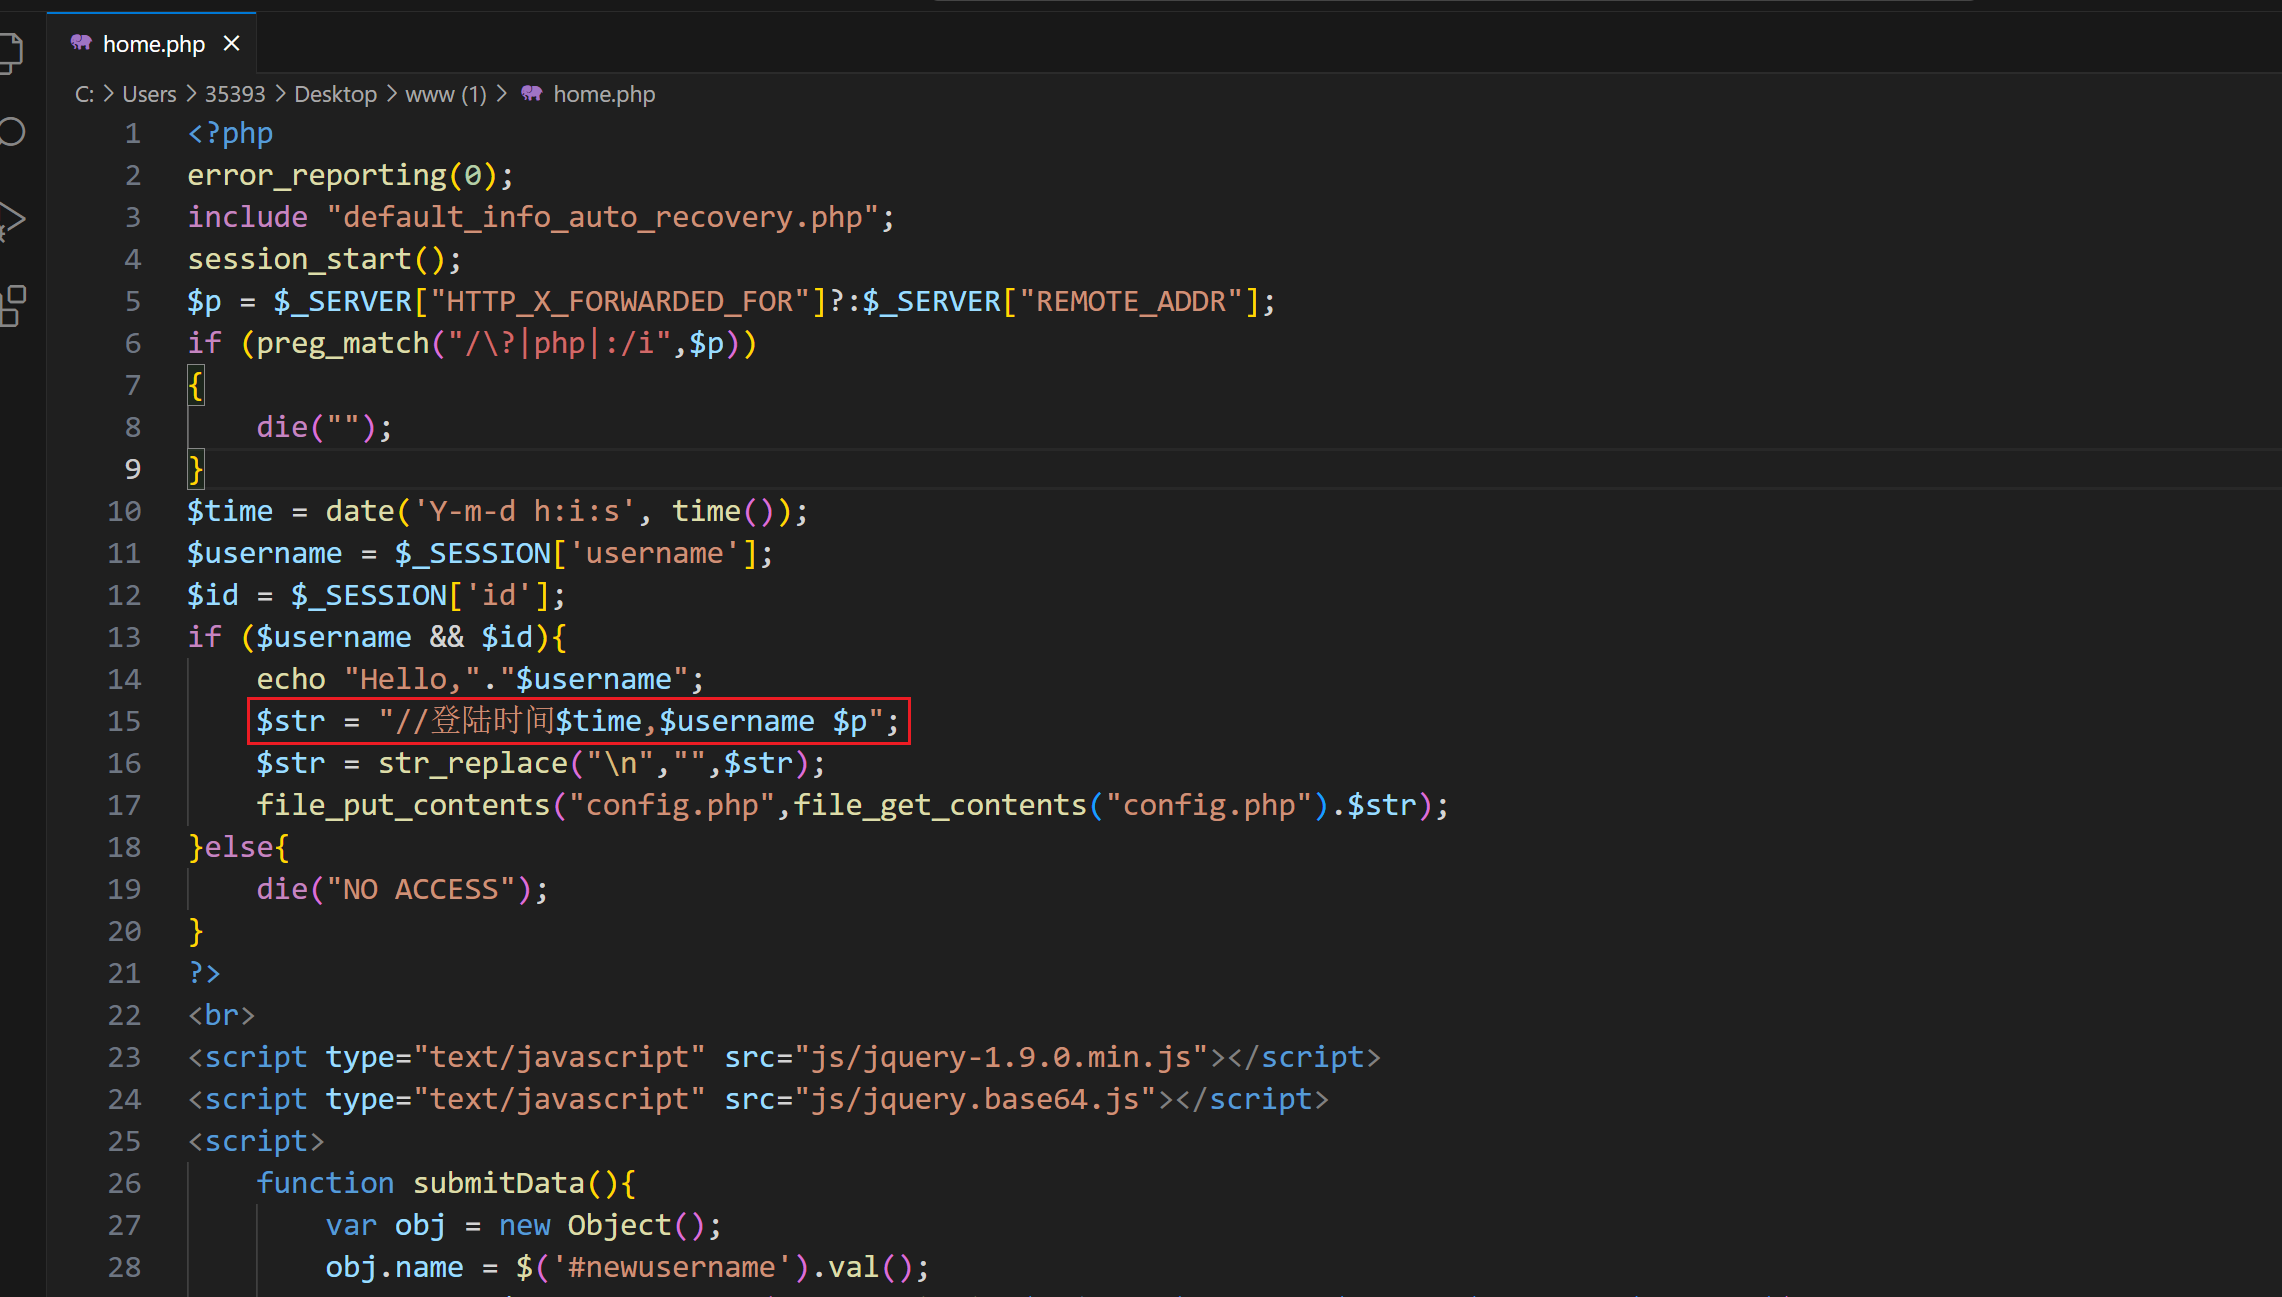Screen dimensions: 2282x1297
Task: Click line number 9 in the gutter
Action: point(132,469)
